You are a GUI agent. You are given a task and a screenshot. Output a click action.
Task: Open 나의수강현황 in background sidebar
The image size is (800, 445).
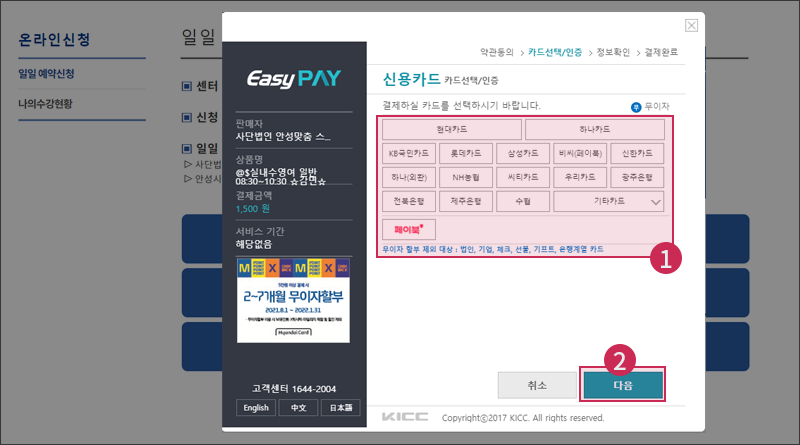point(45,104)
